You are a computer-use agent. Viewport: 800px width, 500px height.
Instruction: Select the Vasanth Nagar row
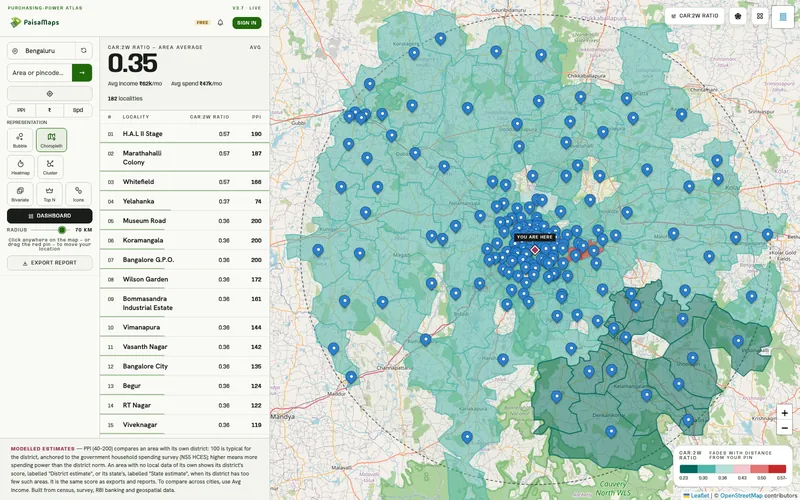click(184, 346)
